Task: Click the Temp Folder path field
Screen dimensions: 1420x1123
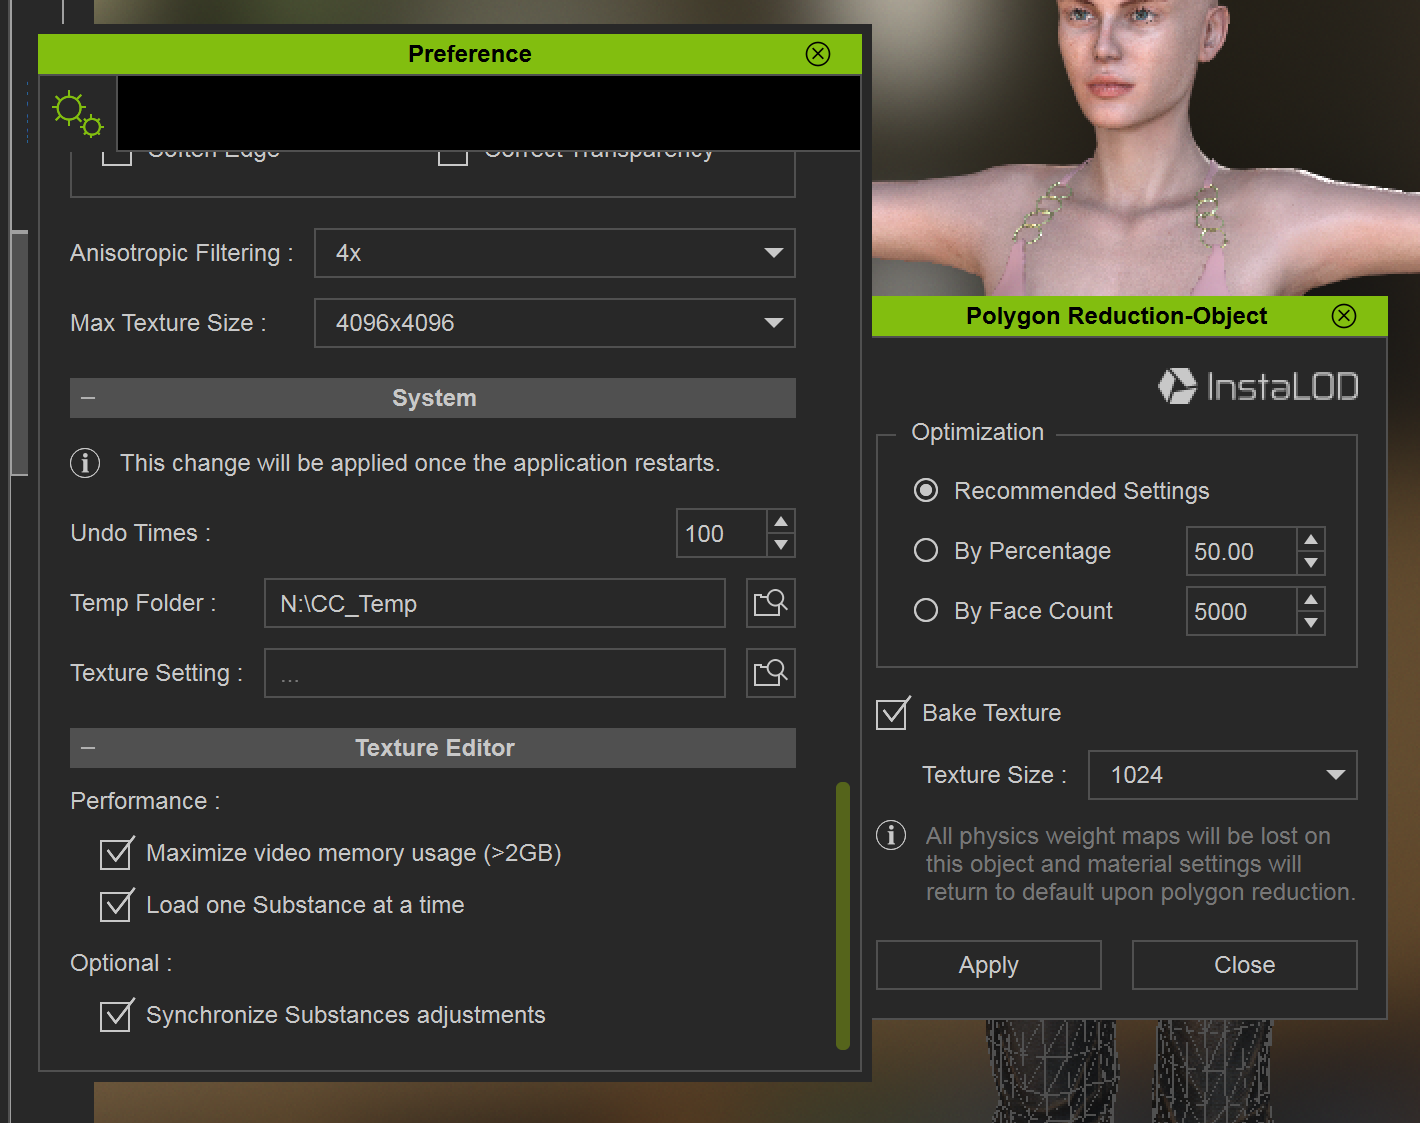Action: [495, 603]
